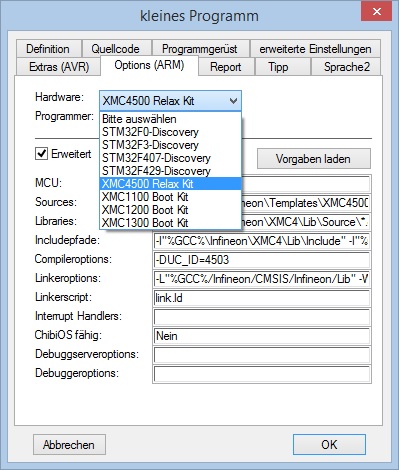Confirm the dialog with OK
The width and height of the screenshot is (399, 470).
tap(329, 444)
